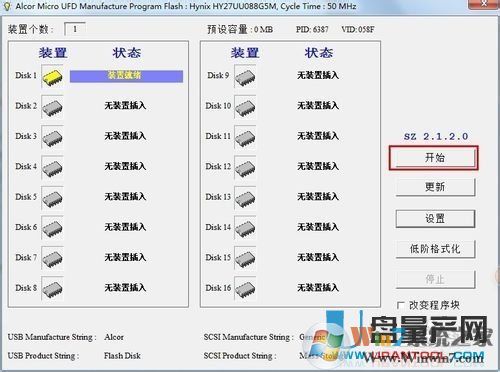Open 设置 settings button

coord(435,218)
